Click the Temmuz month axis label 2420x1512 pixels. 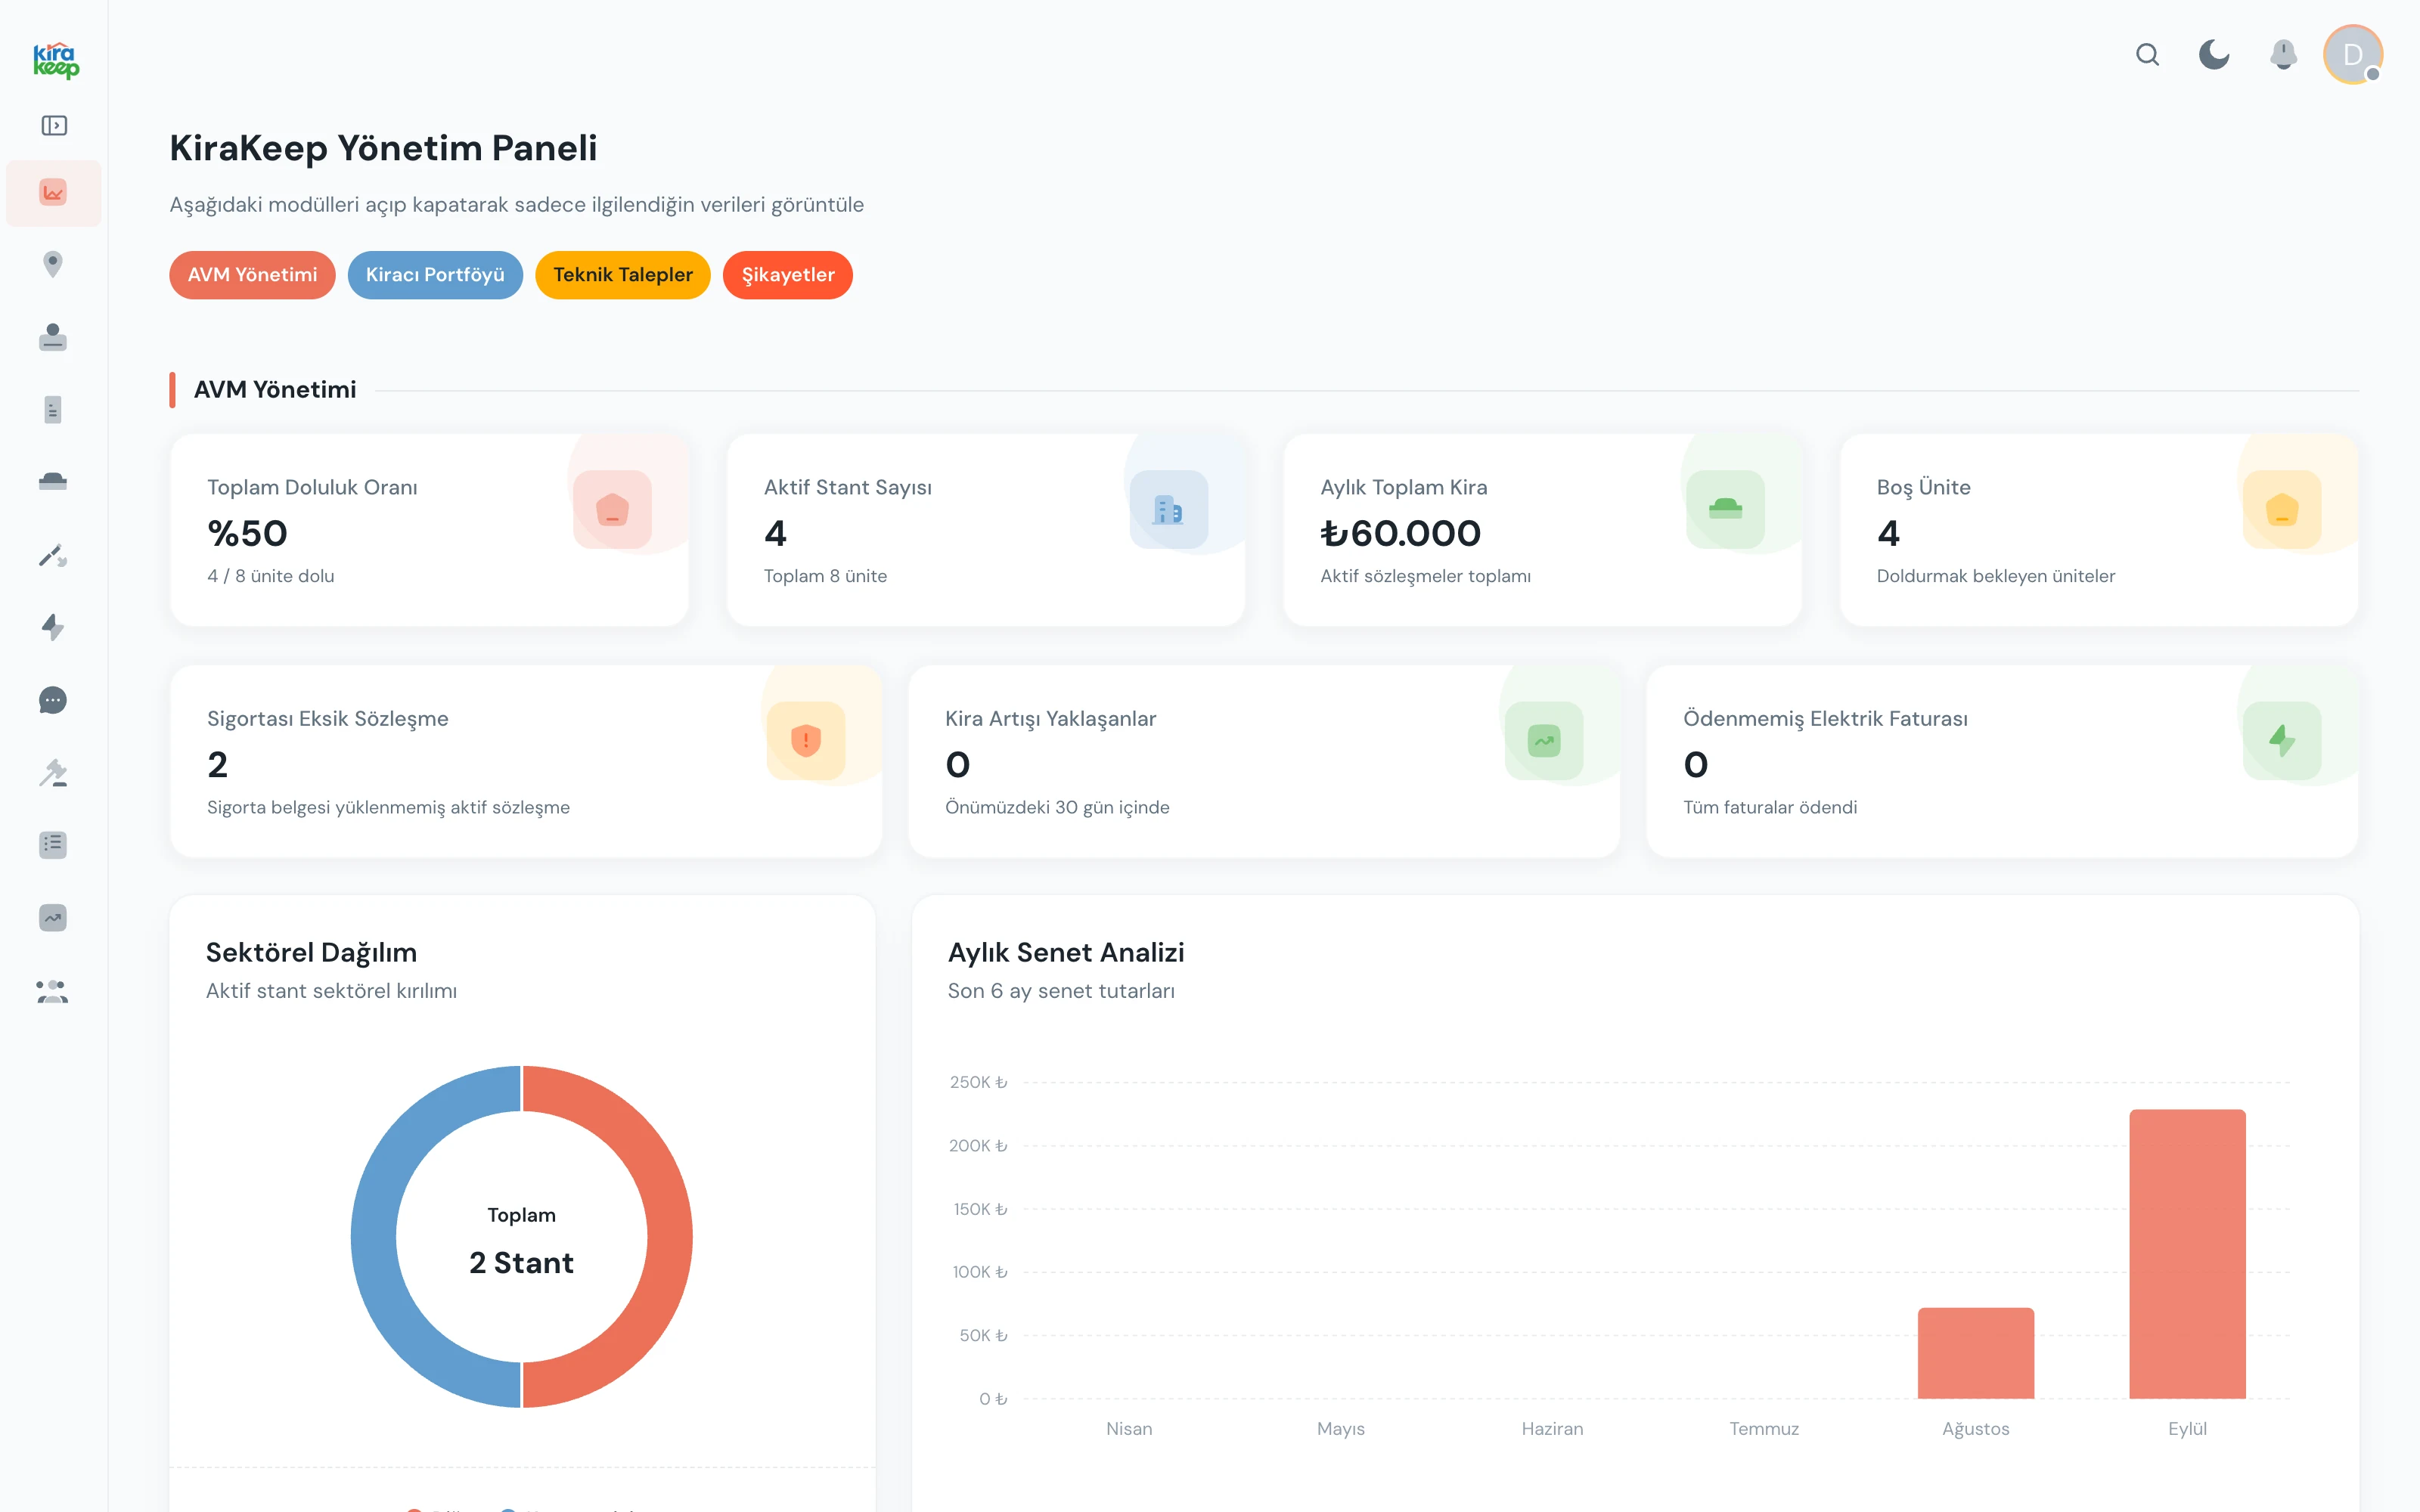click(1764, 1429)
